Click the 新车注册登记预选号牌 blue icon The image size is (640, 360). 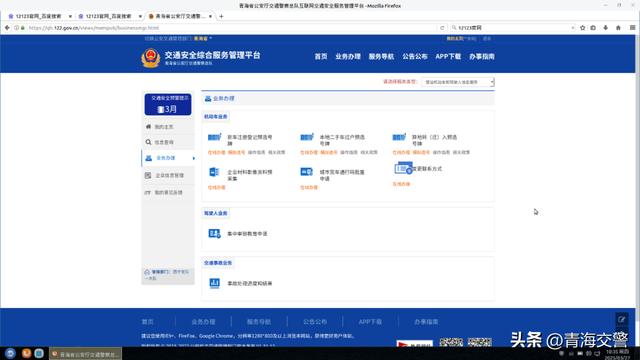tap(214, 137)
